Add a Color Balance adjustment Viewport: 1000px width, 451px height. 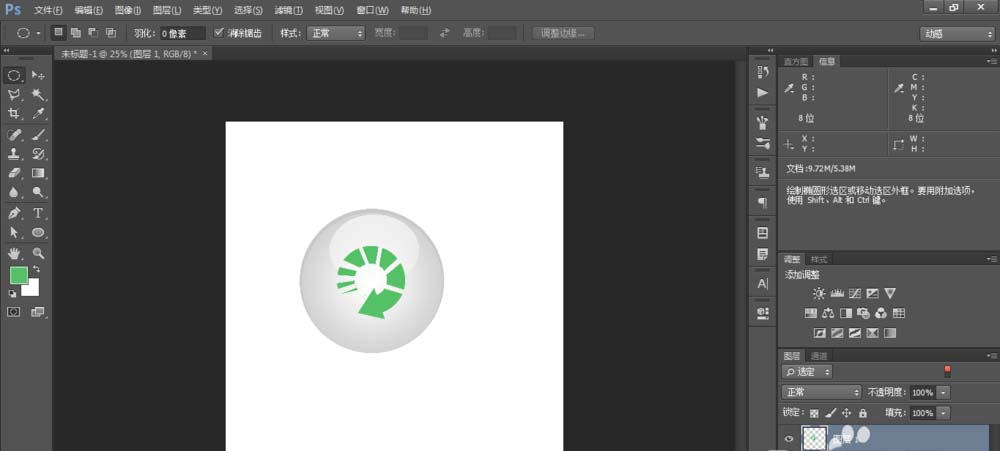click(x=829, y=314)
